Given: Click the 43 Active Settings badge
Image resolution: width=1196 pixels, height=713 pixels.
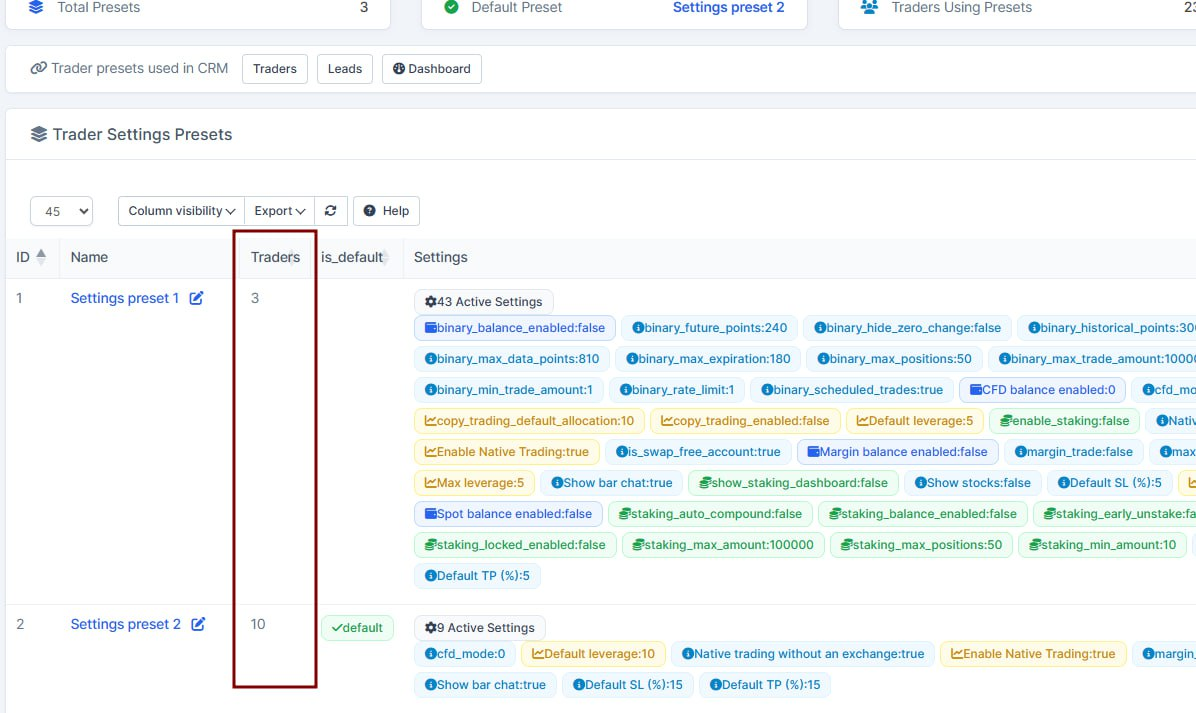Looking at the screenshot, I should click(483, 301).
